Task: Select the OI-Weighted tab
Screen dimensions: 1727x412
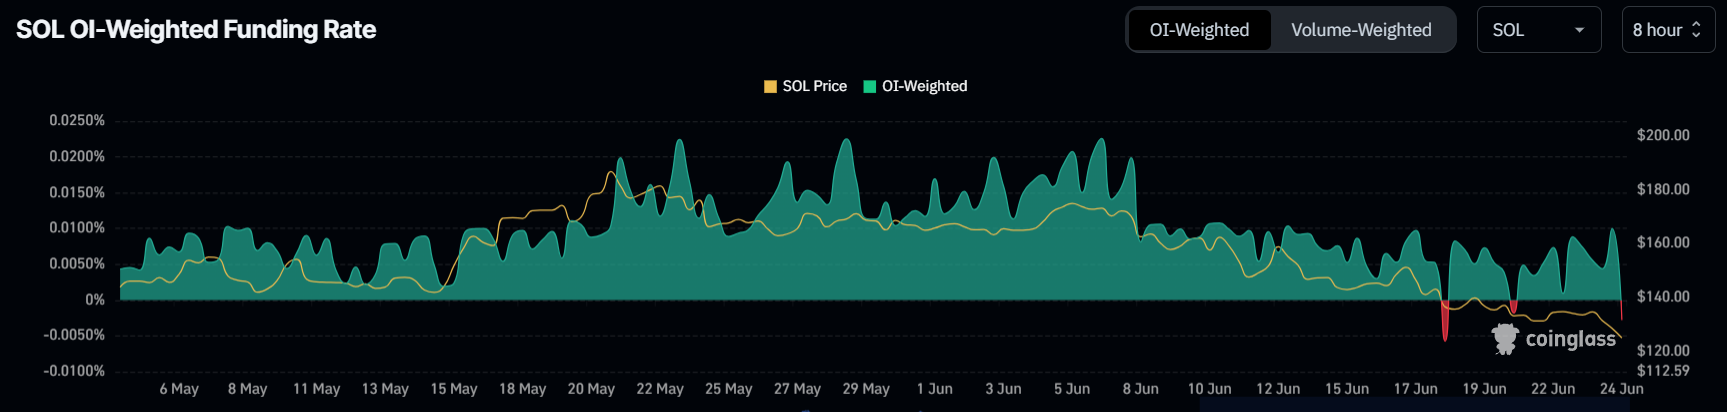Action: point(1199,30)
